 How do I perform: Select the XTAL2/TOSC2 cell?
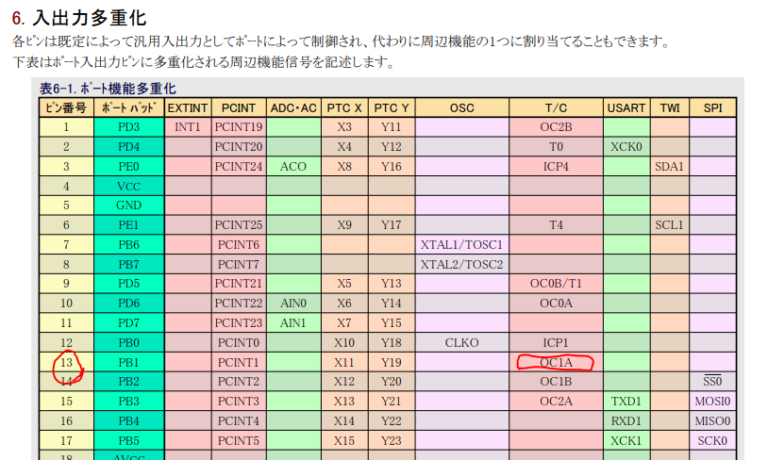tap(462, 264)
